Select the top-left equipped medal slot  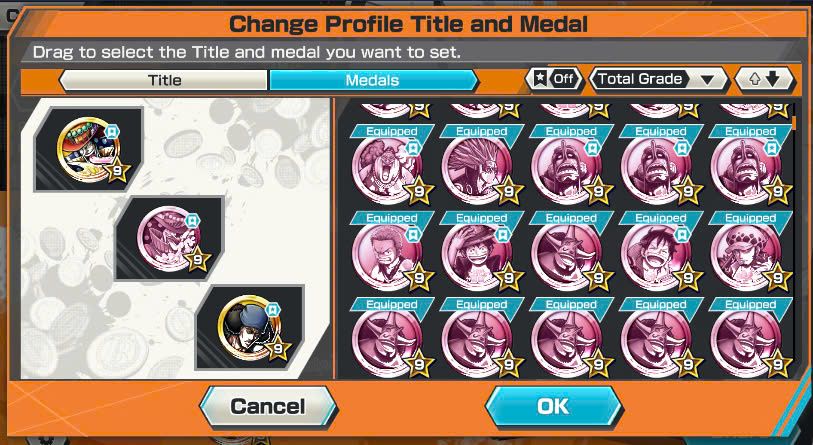(89, 149)
